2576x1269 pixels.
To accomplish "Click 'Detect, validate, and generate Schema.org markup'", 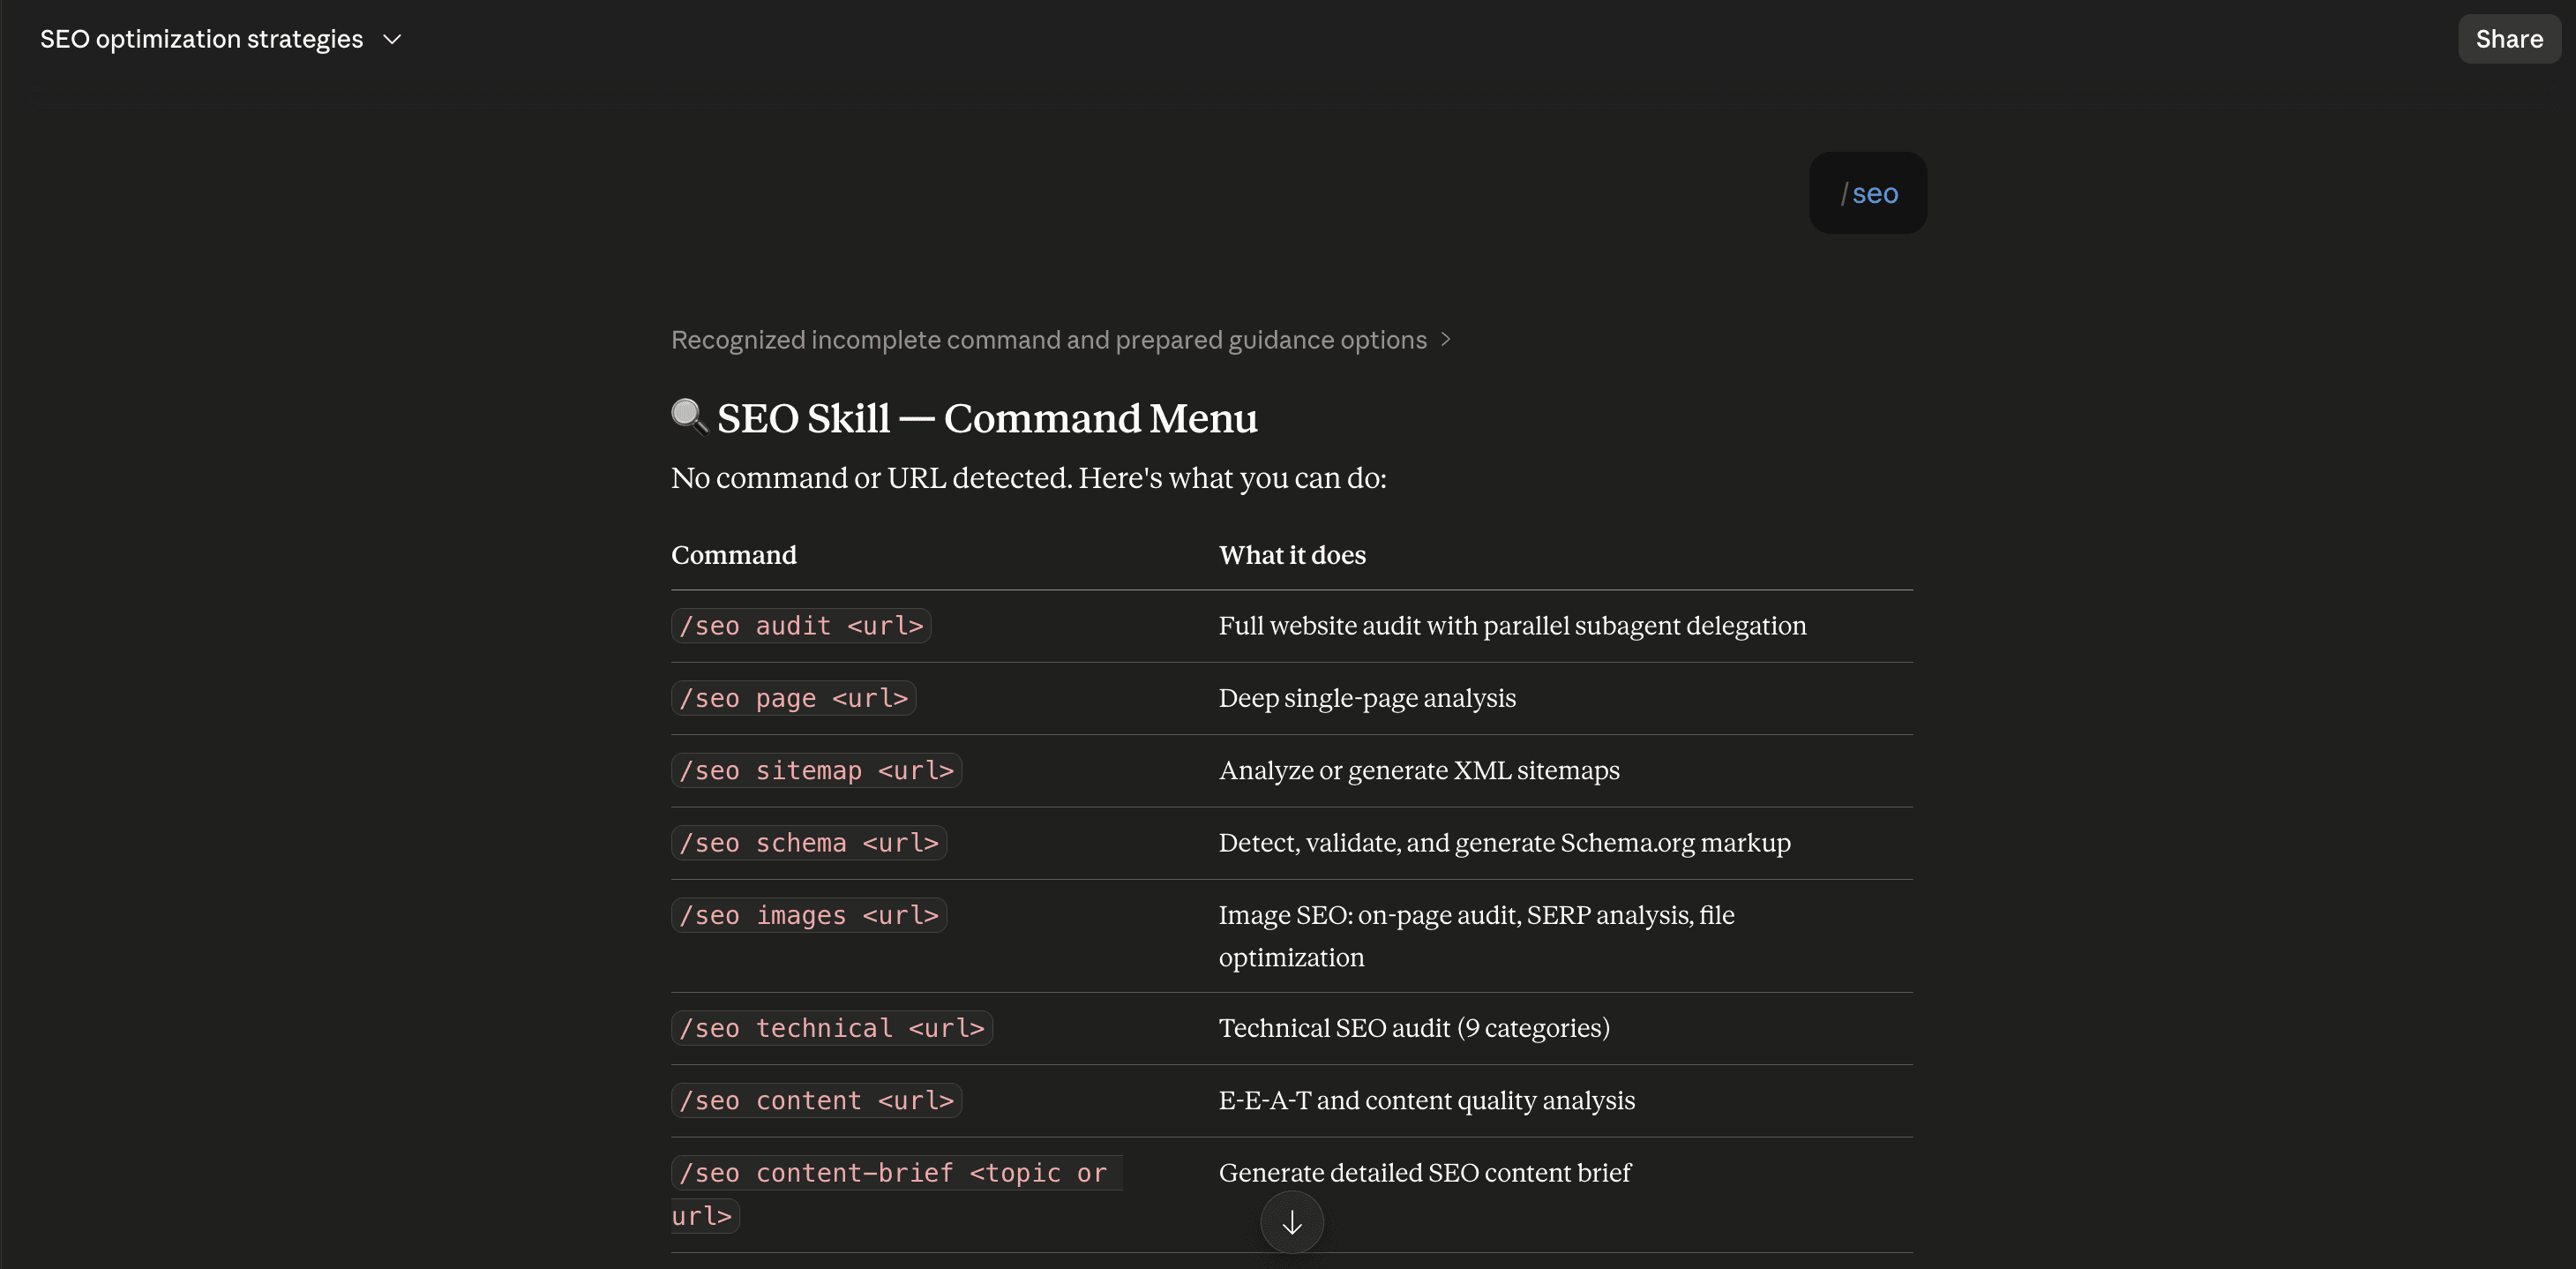I will 1504,843.
